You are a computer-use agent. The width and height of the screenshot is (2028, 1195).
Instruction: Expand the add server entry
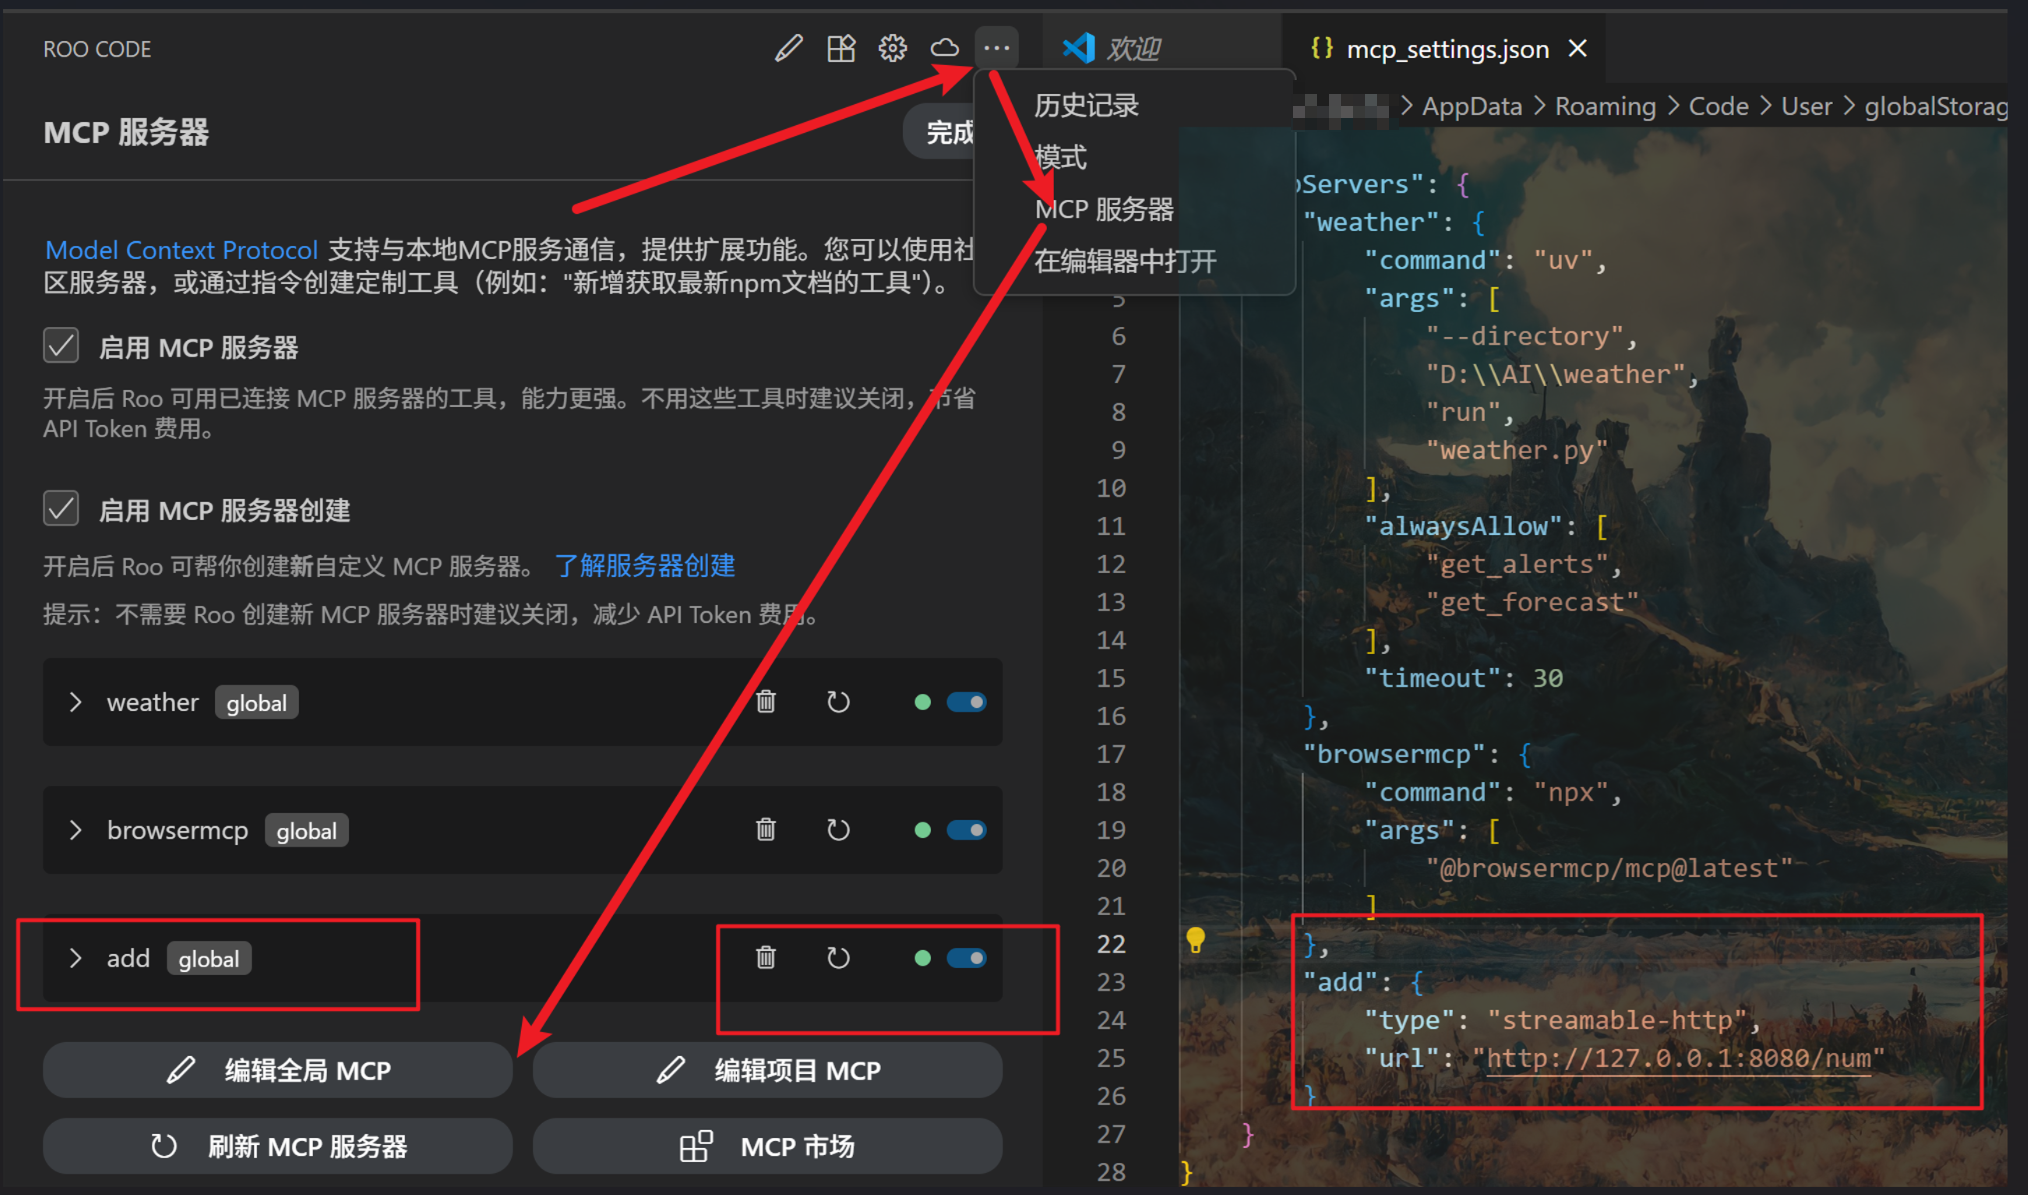pyautogui.click(x=76, y=958)
